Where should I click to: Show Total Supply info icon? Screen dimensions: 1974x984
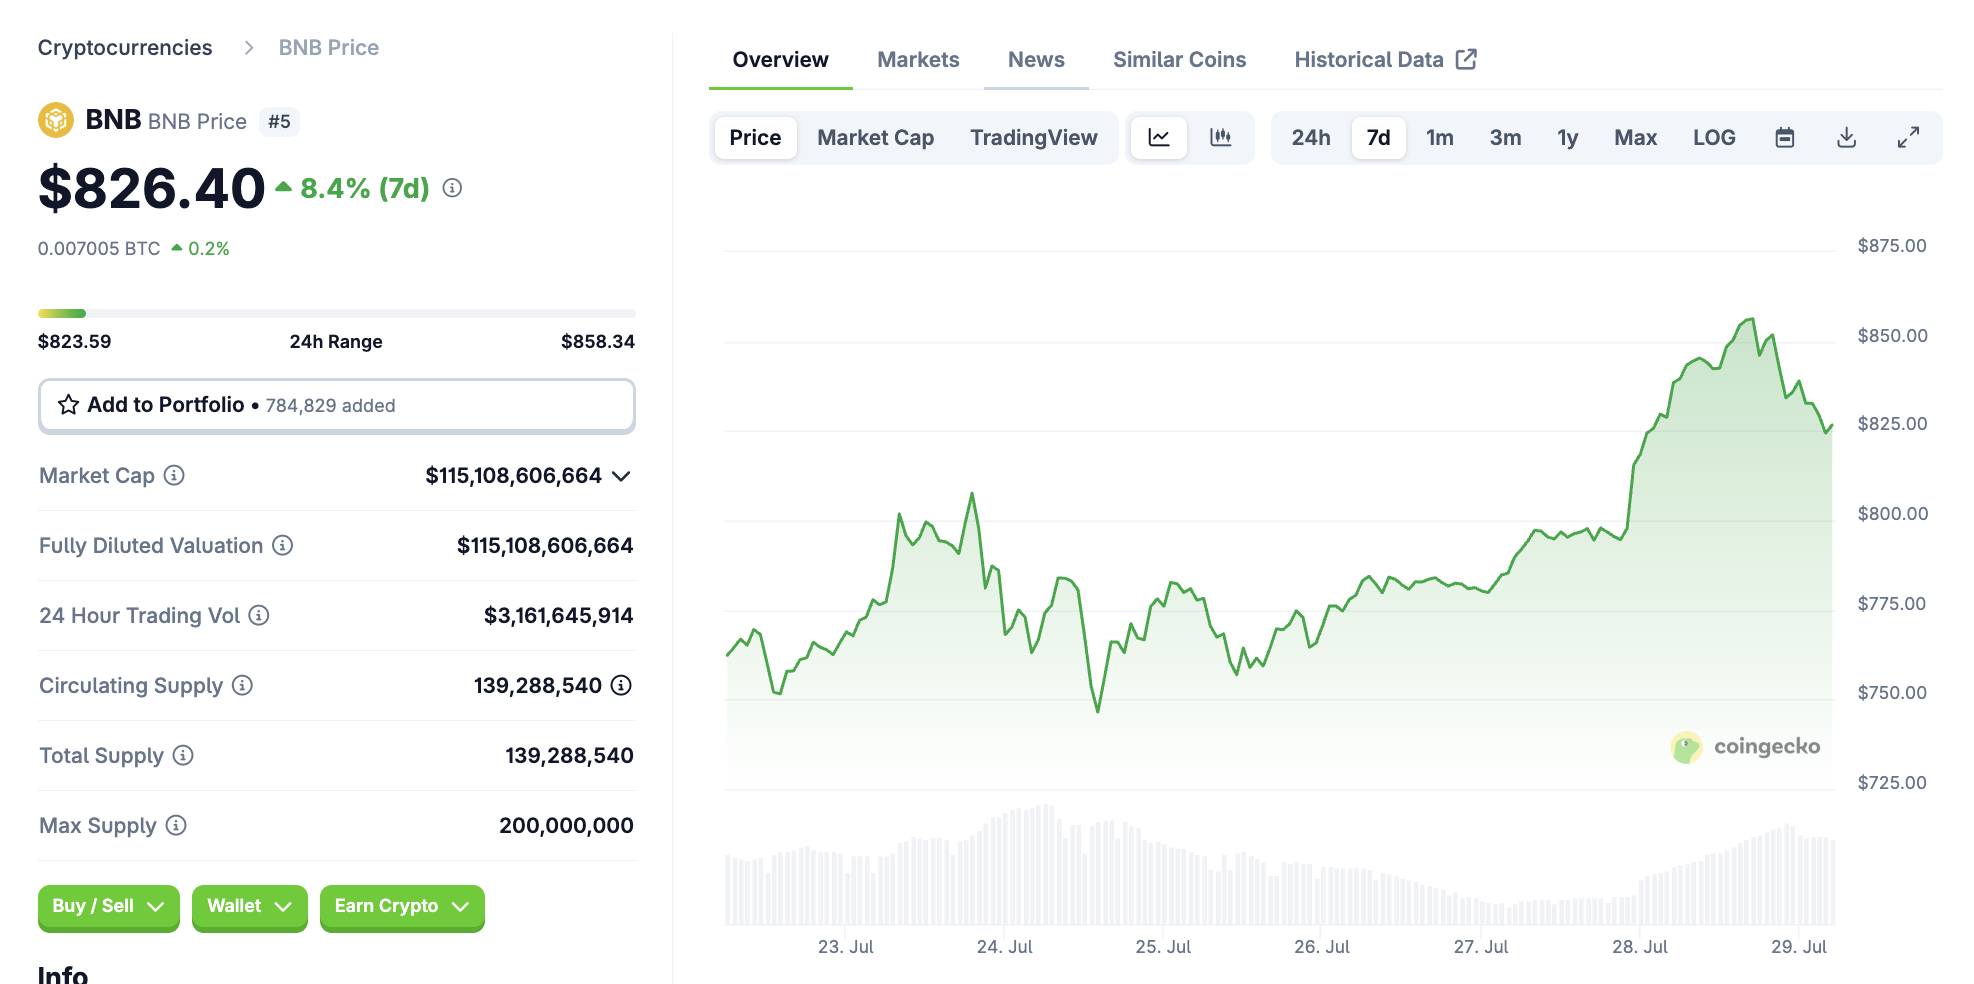point(183,755)
